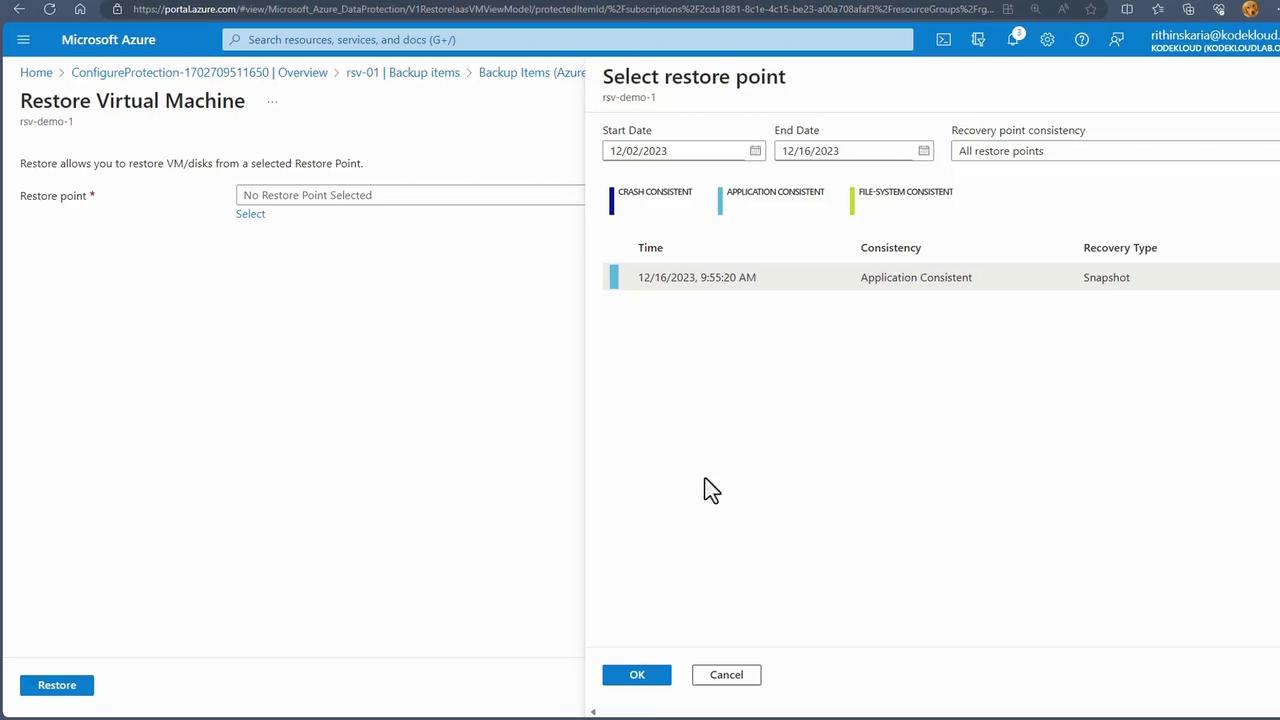Click the blue Restore button
Screen dimensions: 1280x720
click(57, 685)
